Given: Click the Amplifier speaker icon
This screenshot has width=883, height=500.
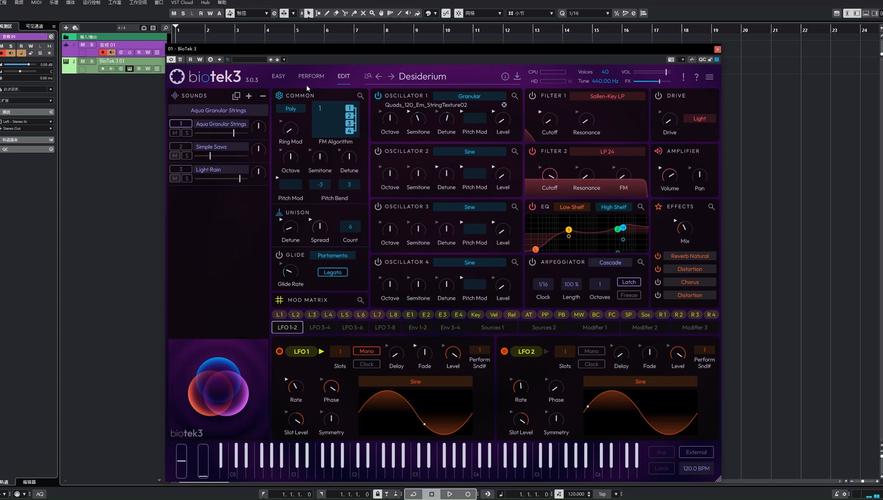Looking at the screenshot, I should 658,151.
